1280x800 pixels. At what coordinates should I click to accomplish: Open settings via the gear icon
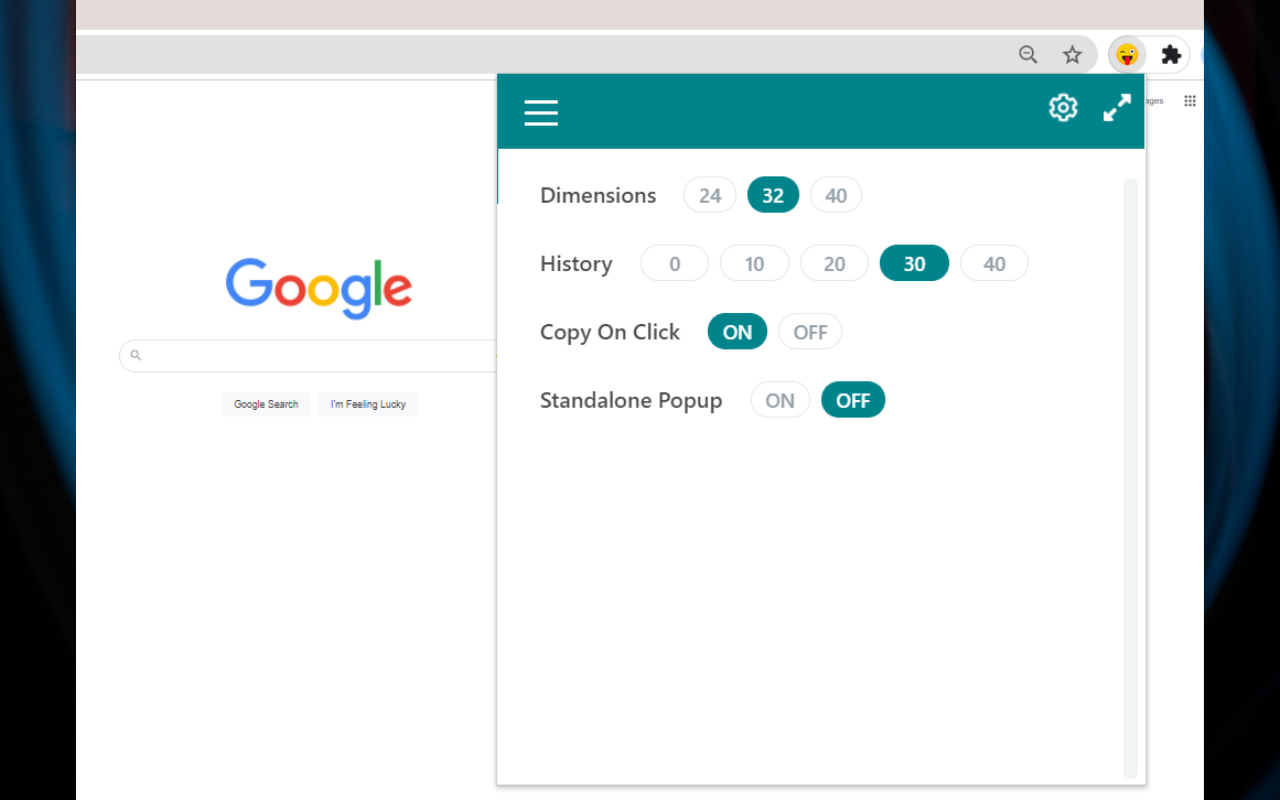1063,107
